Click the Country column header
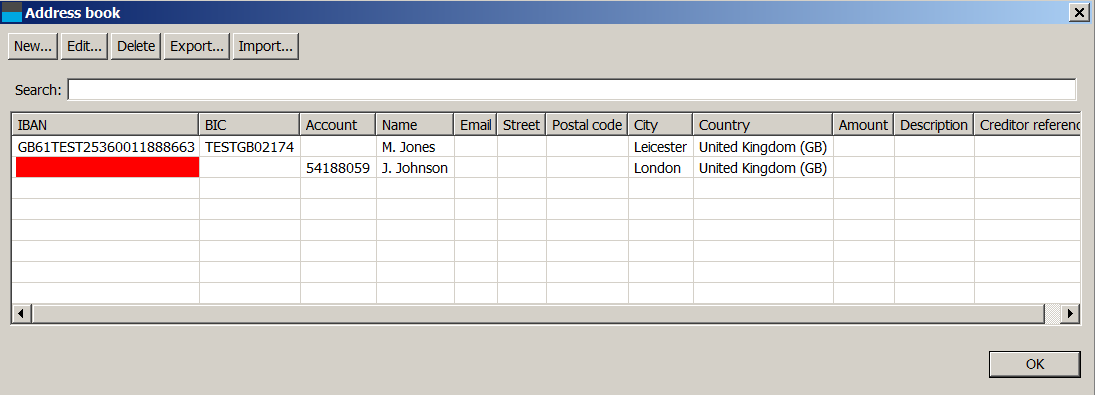 click(x=763, y=125)
